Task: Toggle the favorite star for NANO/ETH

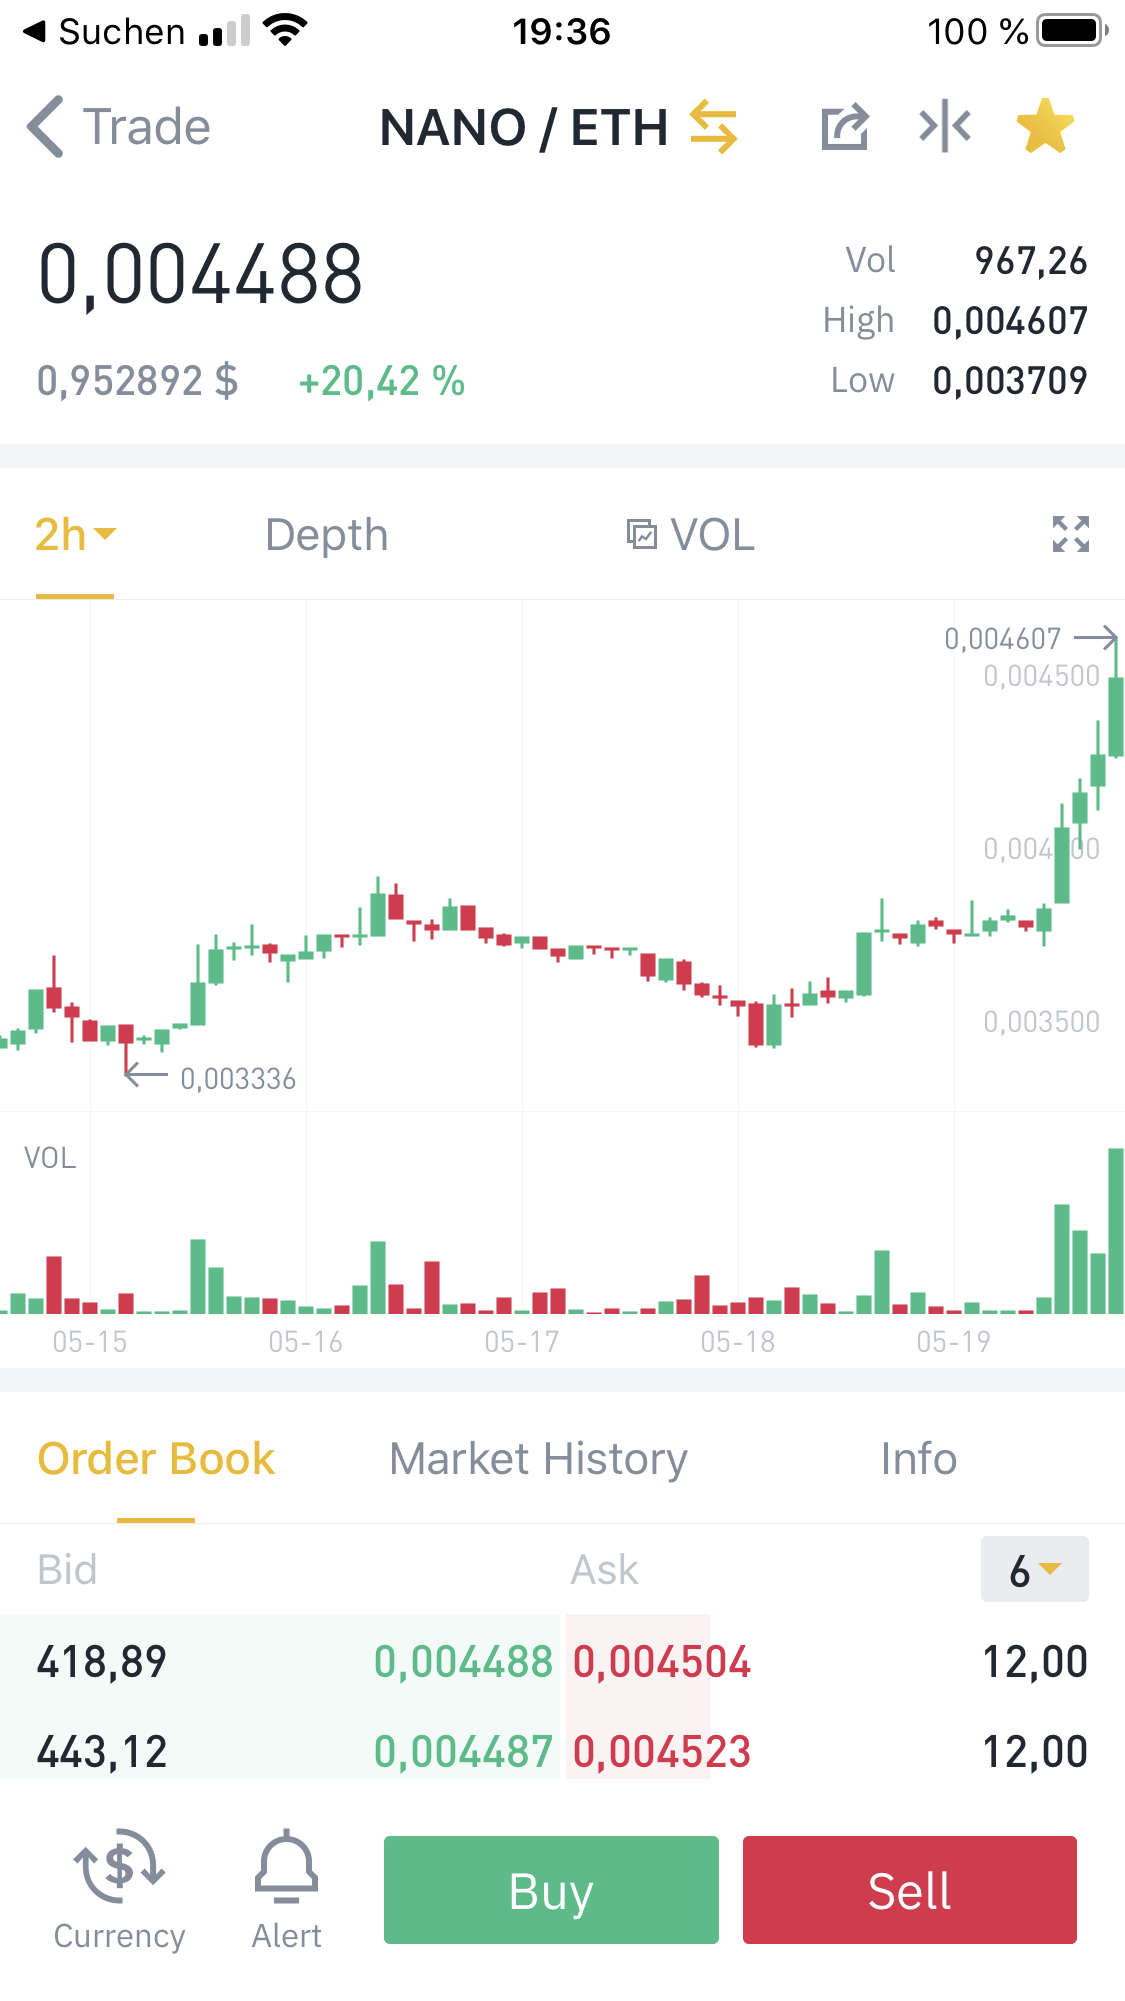Action: [x=1045, y=126]
